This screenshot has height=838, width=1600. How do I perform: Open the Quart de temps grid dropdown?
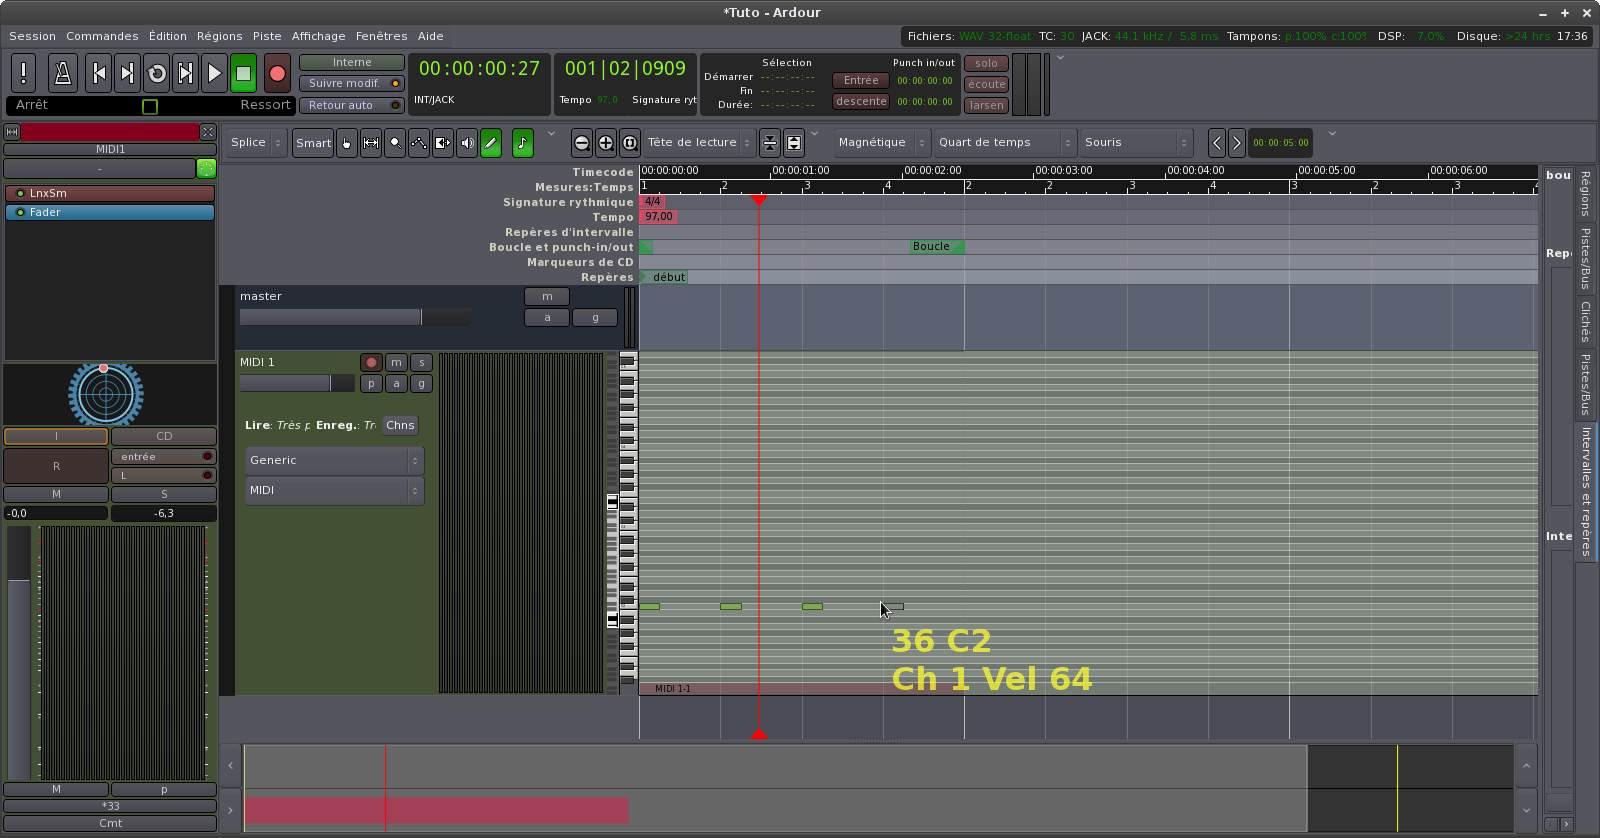click(1005, 143)
